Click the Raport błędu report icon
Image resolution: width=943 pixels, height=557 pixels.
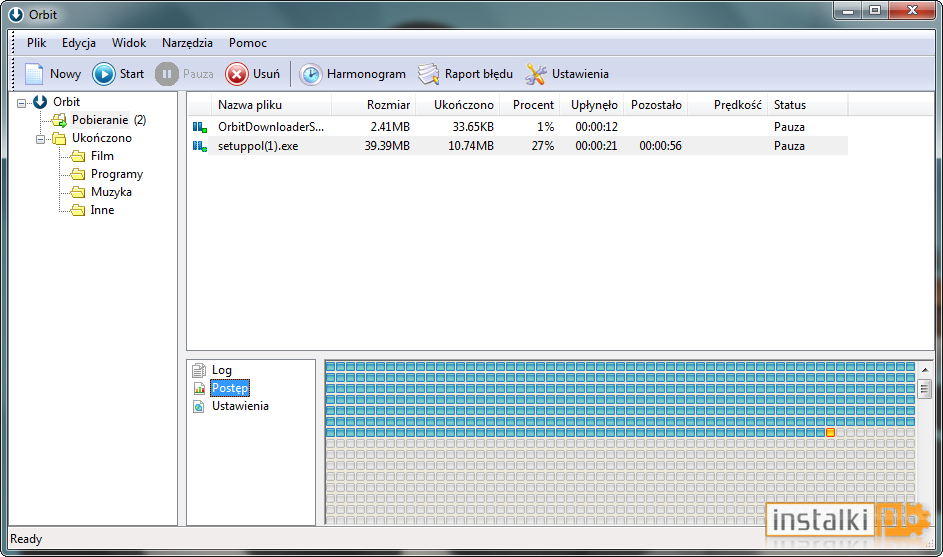[428, 75]
